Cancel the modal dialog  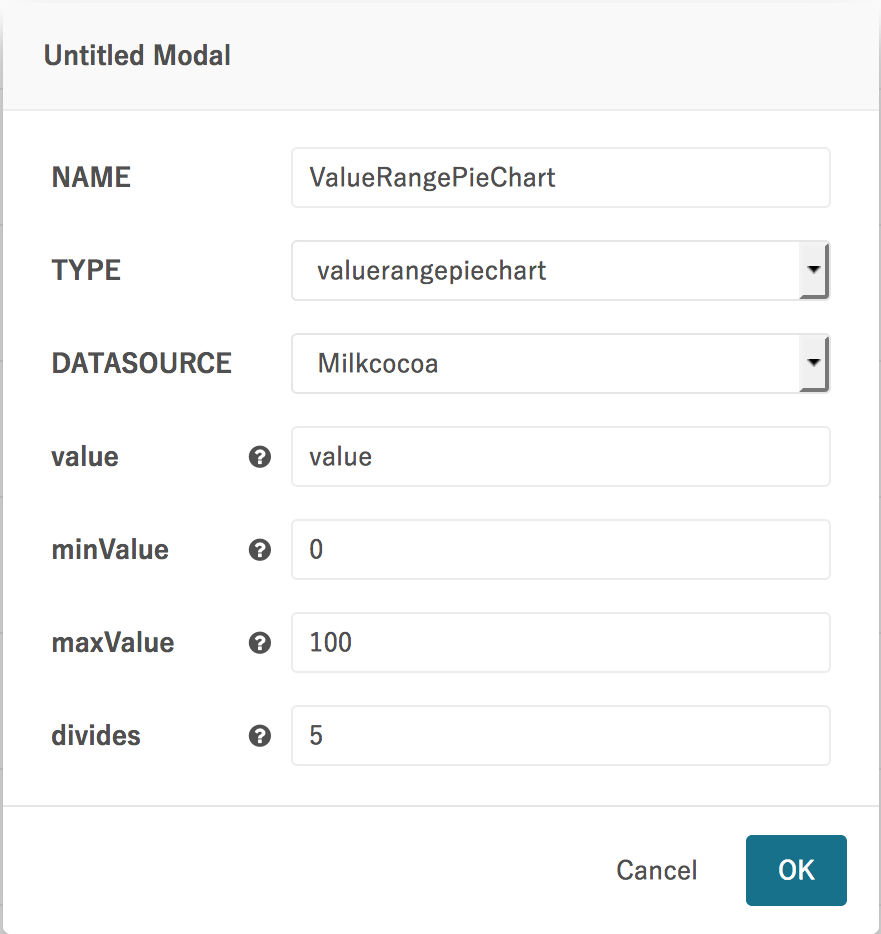point(656,870)
